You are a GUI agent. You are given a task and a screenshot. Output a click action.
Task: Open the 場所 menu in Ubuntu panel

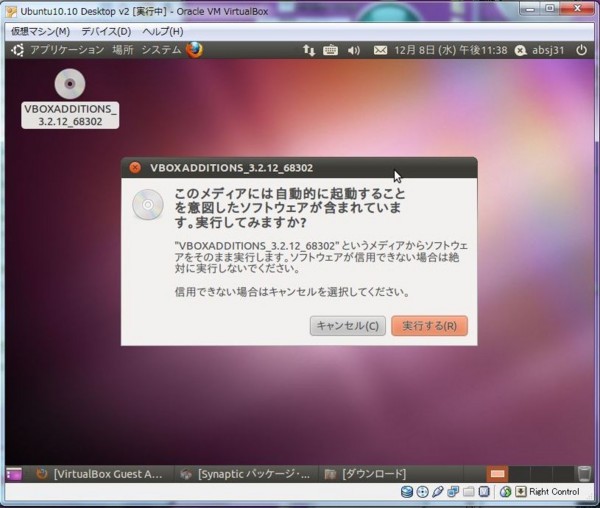pos(123,50)
